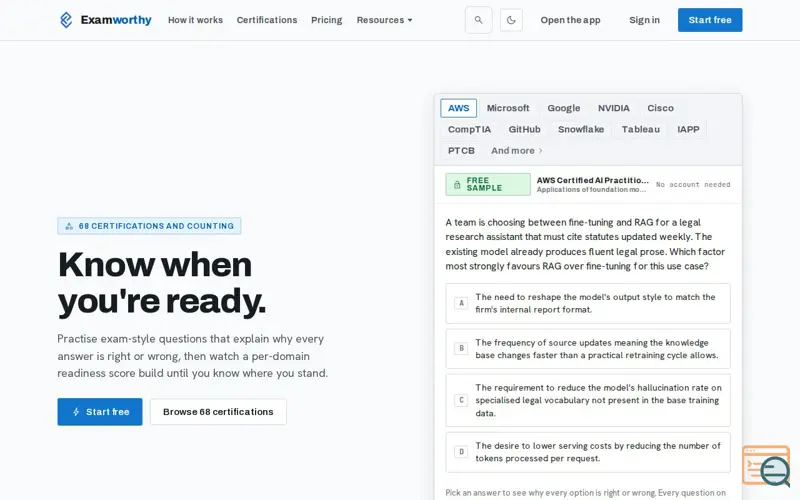The width and height of the screenshot is (800, 500).
Task: Choose answer C about hallucination rate
Action: tap(588, 401)
